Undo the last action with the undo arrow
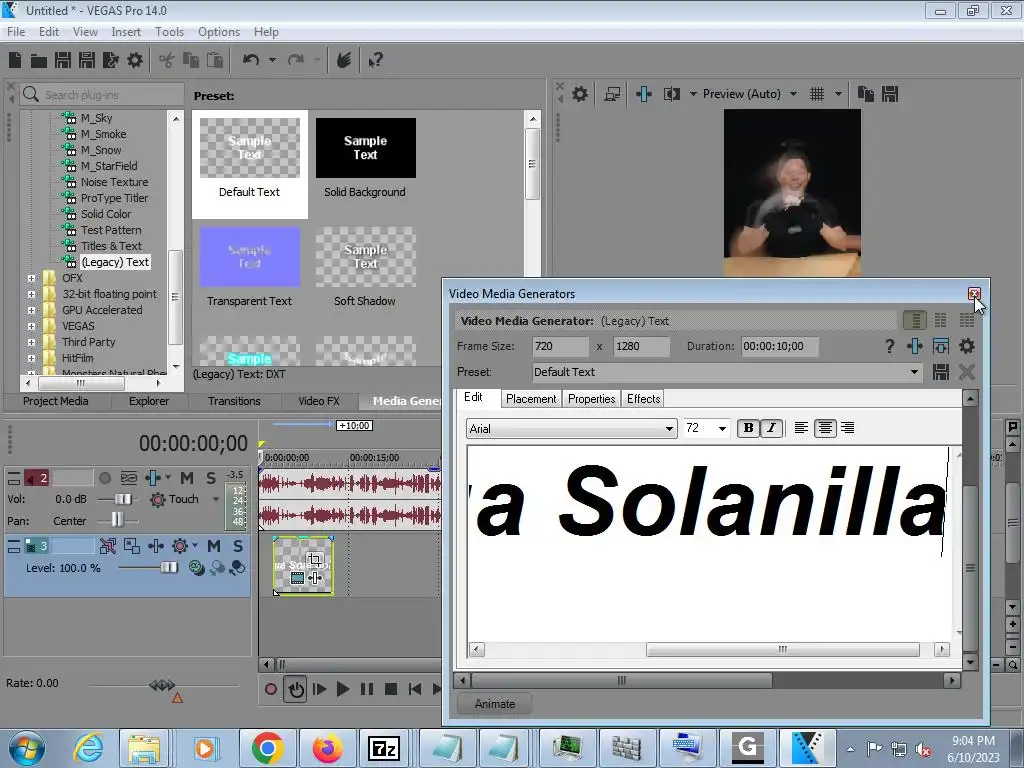Image resolution: width=1024 pixels, height=768 pixels. coord(250,60)
